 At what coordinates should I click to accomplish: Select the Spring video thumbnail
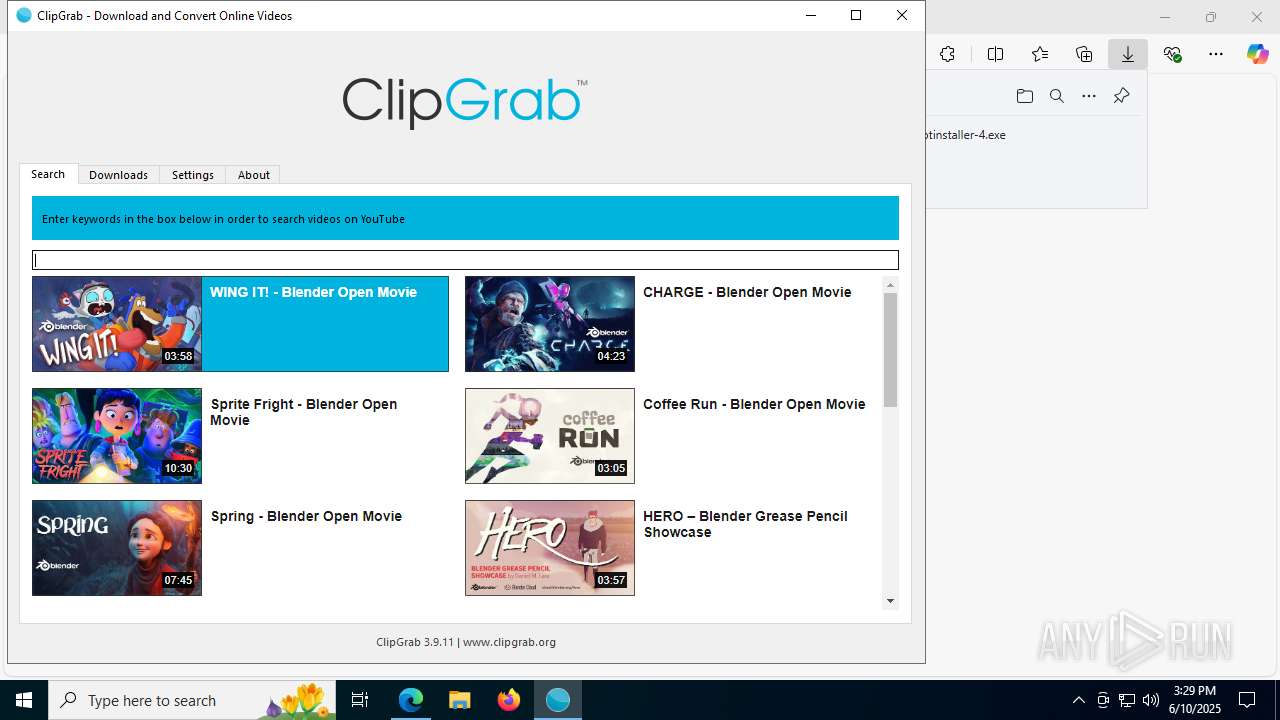(117, 548)
